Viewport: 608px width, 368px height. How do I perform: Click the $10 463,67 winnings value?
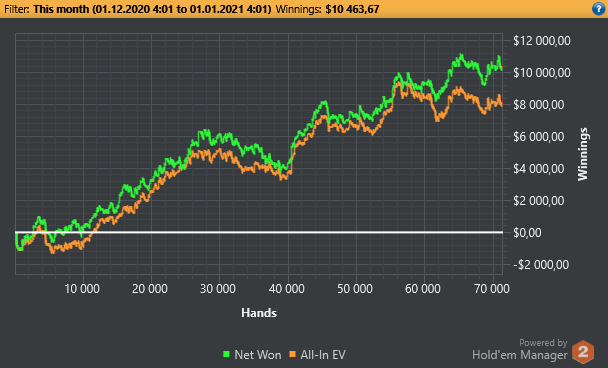point(352,9)
